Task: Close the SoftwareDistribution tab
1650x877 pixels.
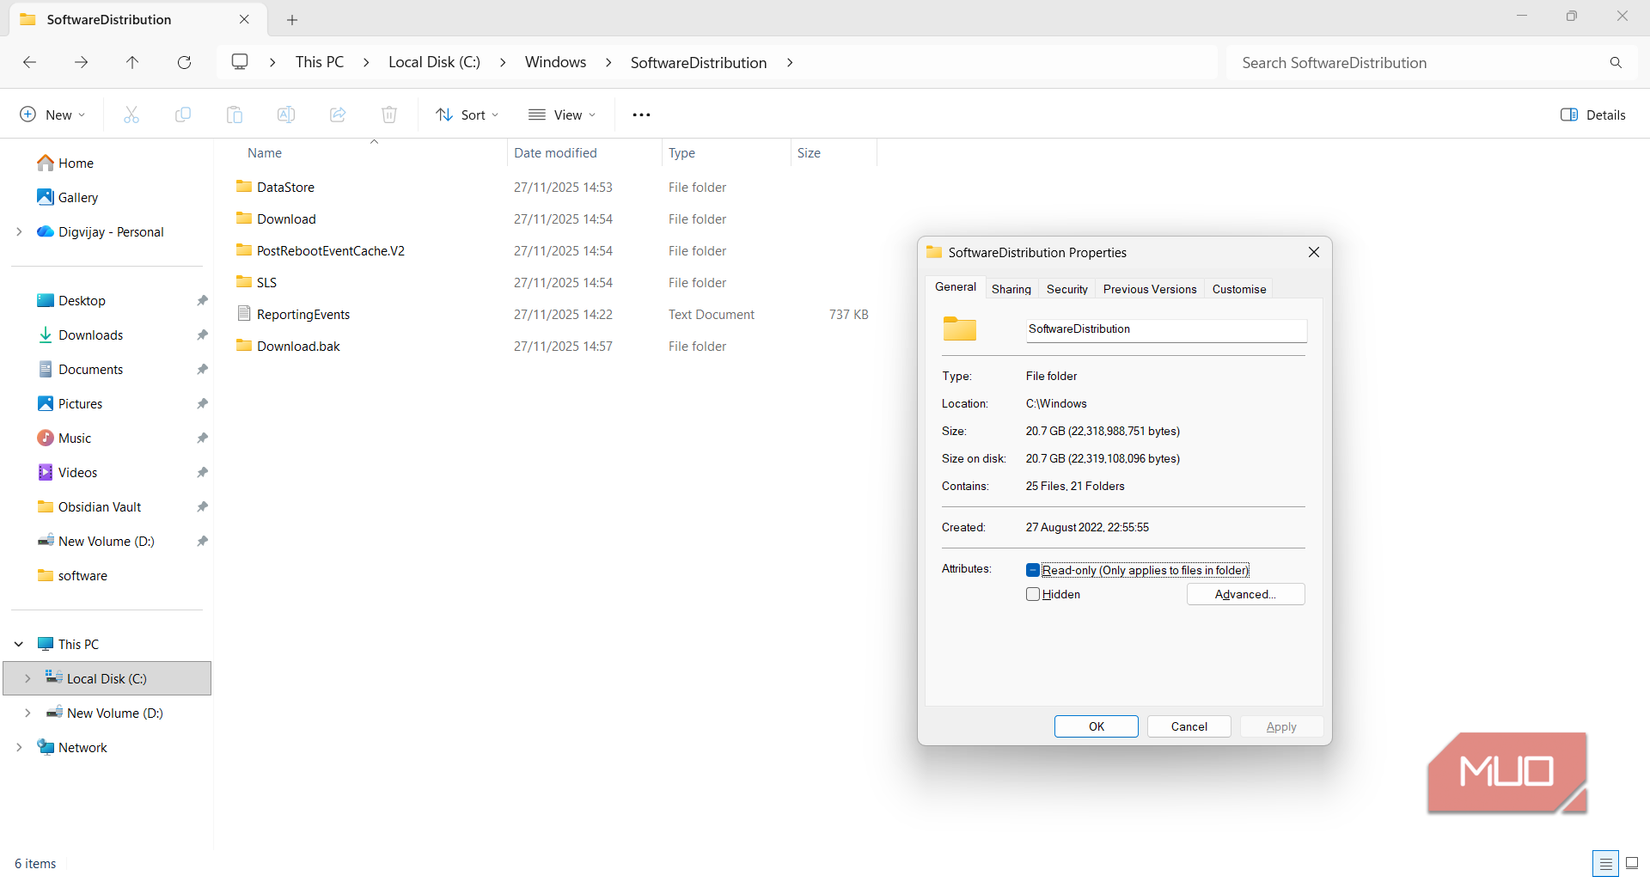Action: 244,19
